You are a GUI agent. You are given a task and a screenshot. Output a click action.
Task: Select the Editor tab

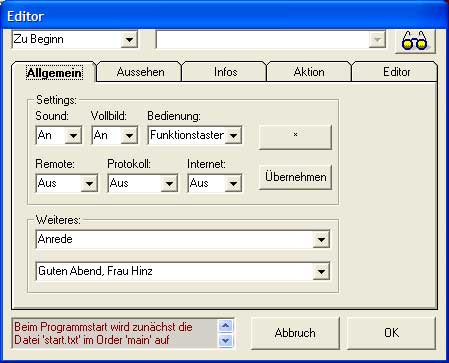[396, 72]
